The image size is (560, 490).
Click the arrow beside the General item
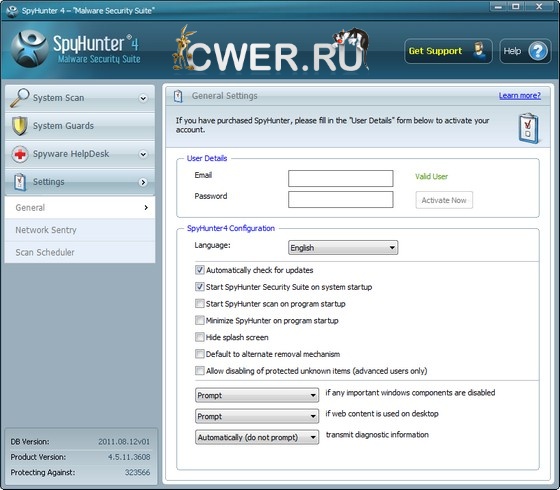(146, 208)
